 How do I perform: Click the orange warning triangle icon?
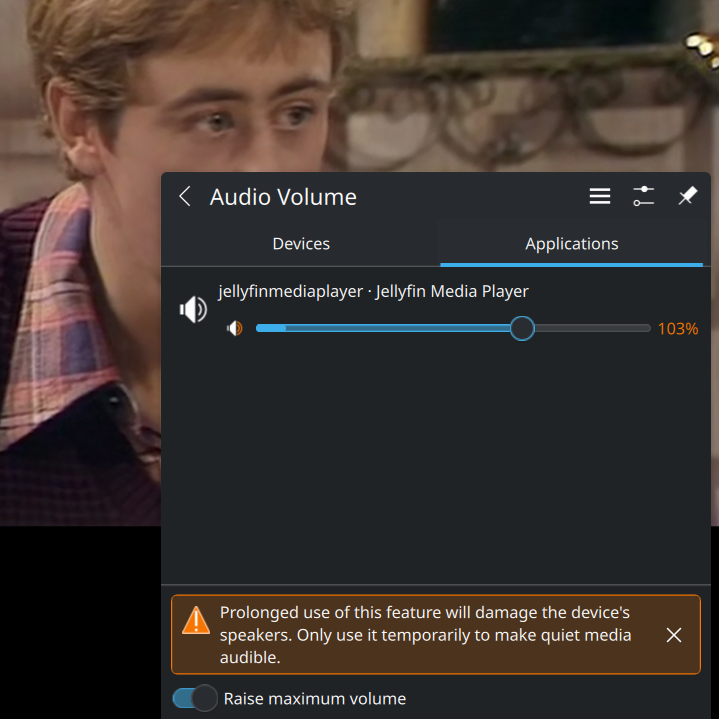[196, 620]
